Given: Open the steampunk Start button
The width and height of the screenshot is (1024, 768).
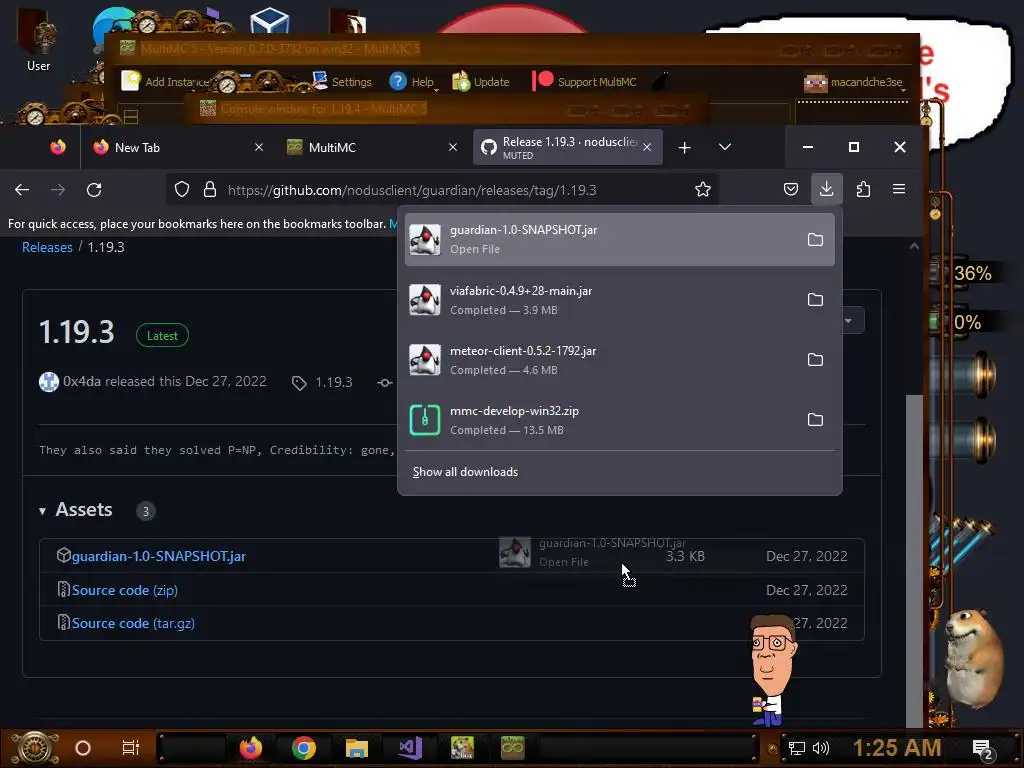Looking at the screenshot, I should (x=35, y=748).
